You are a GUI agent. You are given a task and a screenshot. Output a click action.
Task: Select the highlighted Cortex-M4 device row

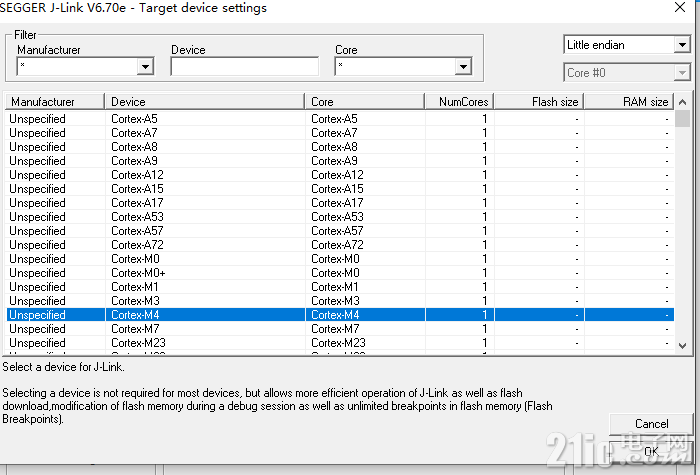pos(340,315)
